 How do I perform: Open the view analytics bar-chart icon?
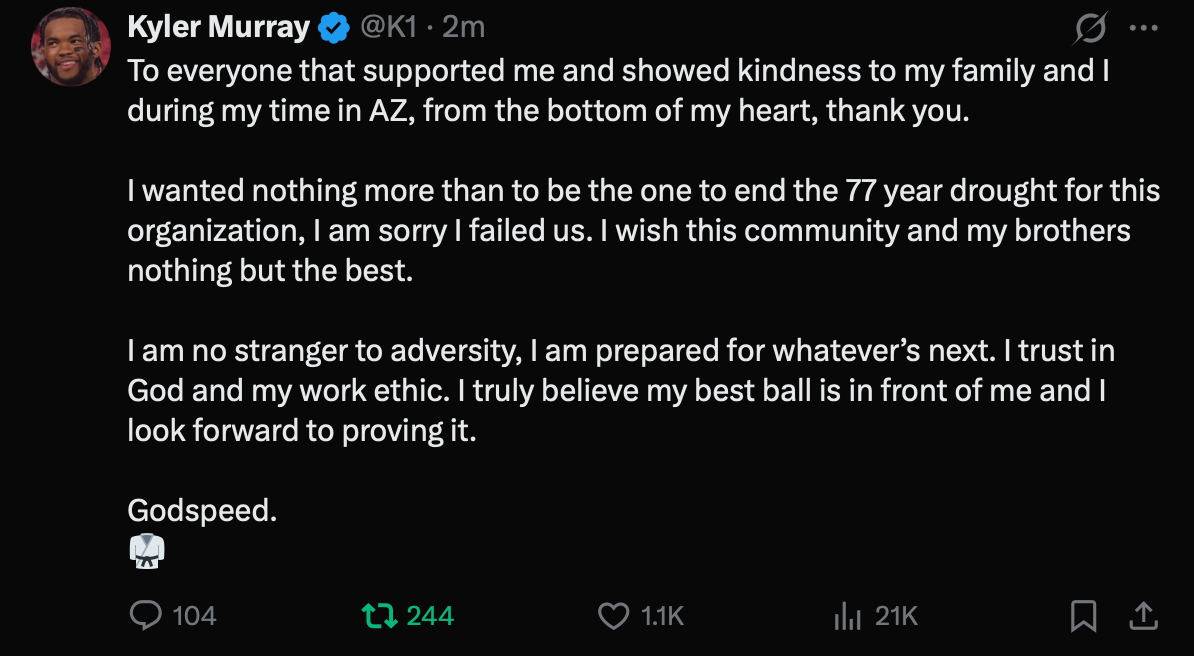(847, 616)
